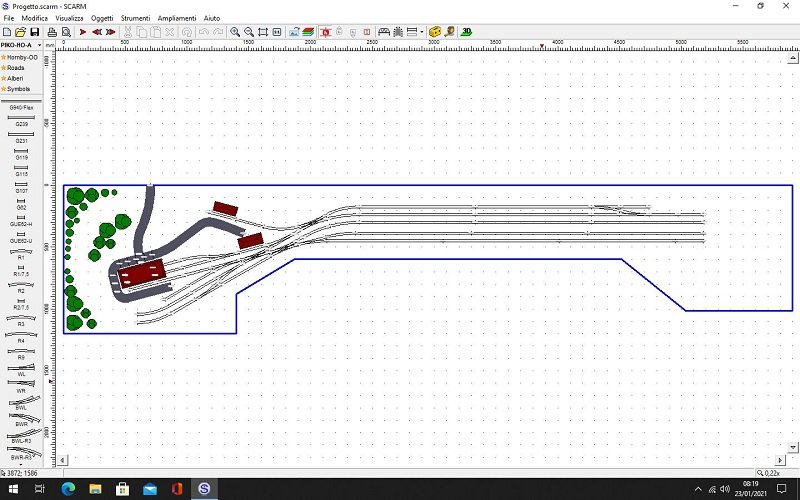This screenshot has height=500, width=800.
Task: Click the Save project toolbar icon
Action: [36, 32]
